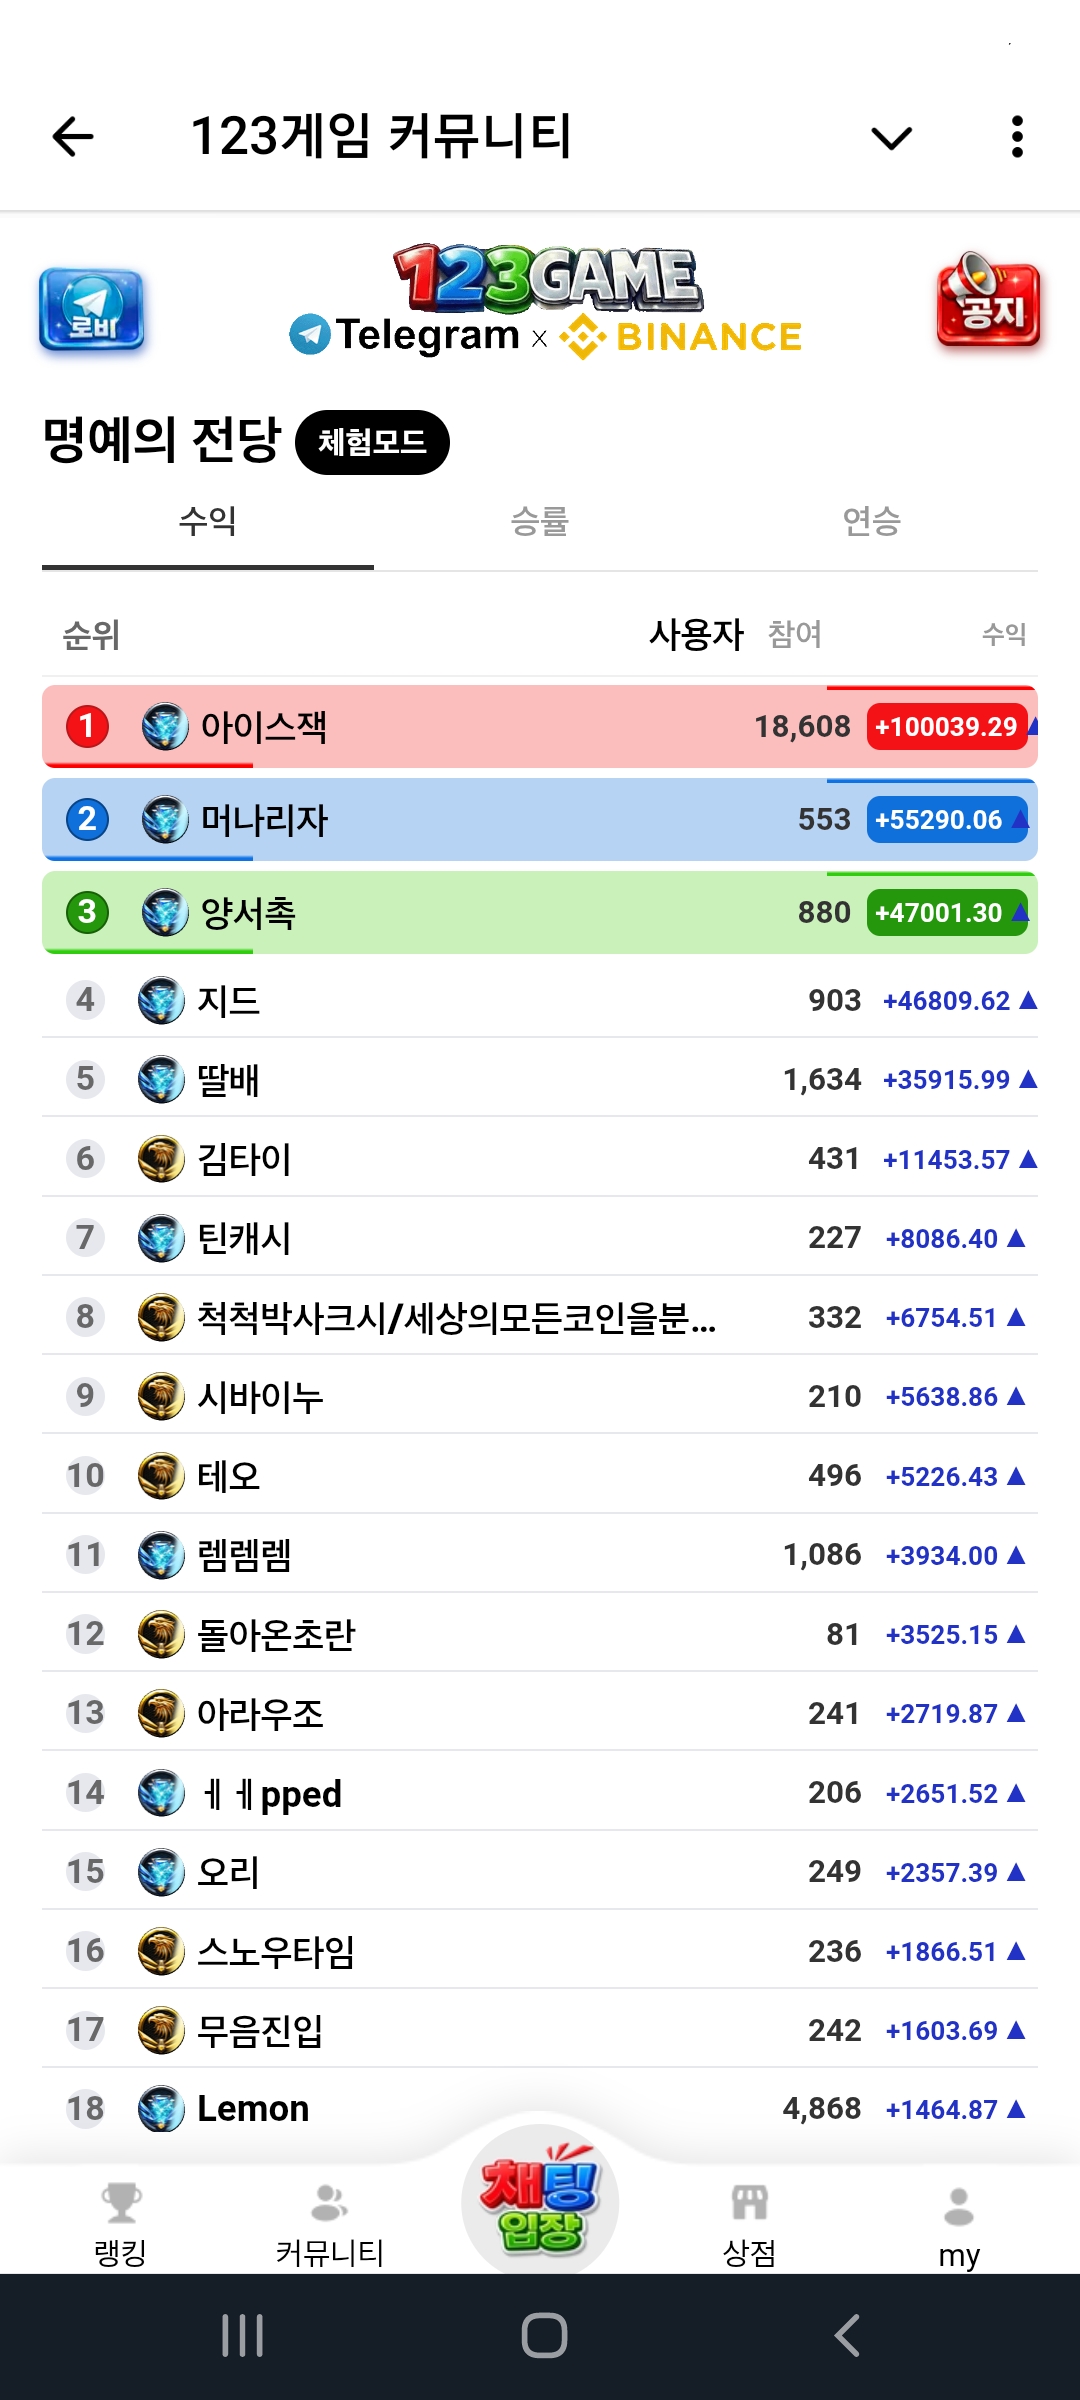Tap the back arrow in the header
The image size is (1080, 2400).
click(x=73, y=137)
